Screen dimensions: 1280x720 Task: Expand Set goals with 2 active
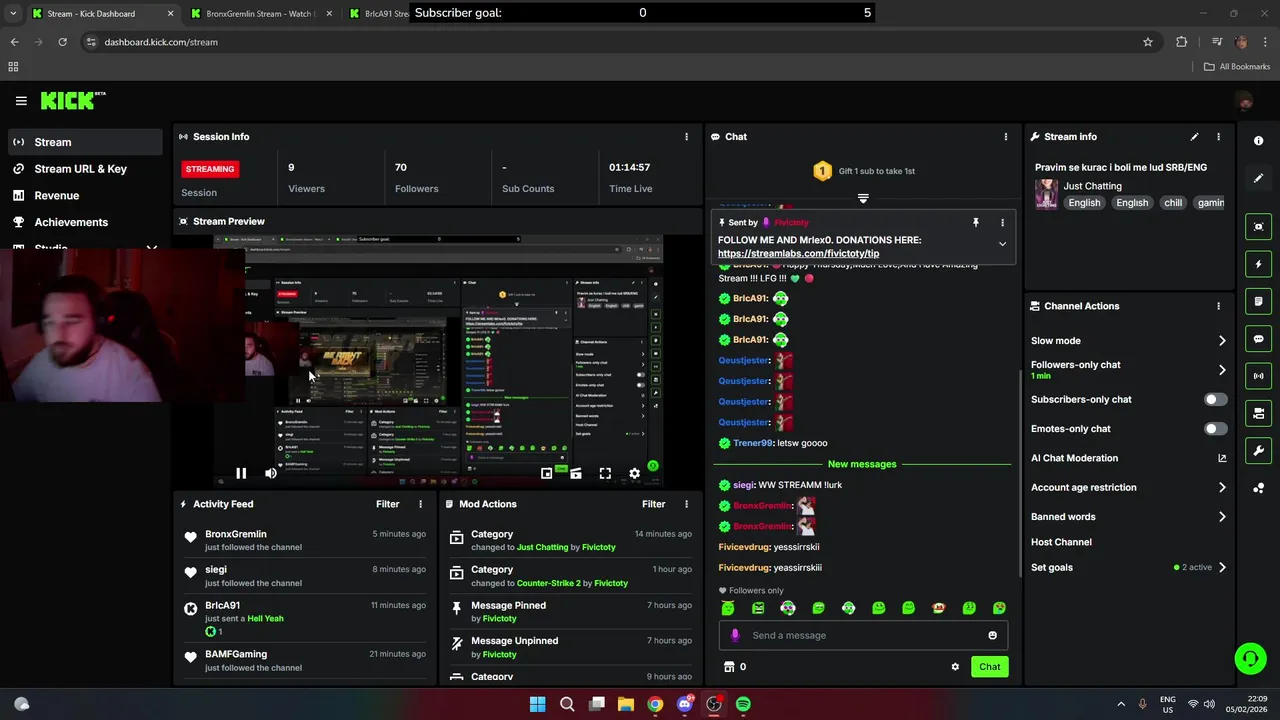1222,568
